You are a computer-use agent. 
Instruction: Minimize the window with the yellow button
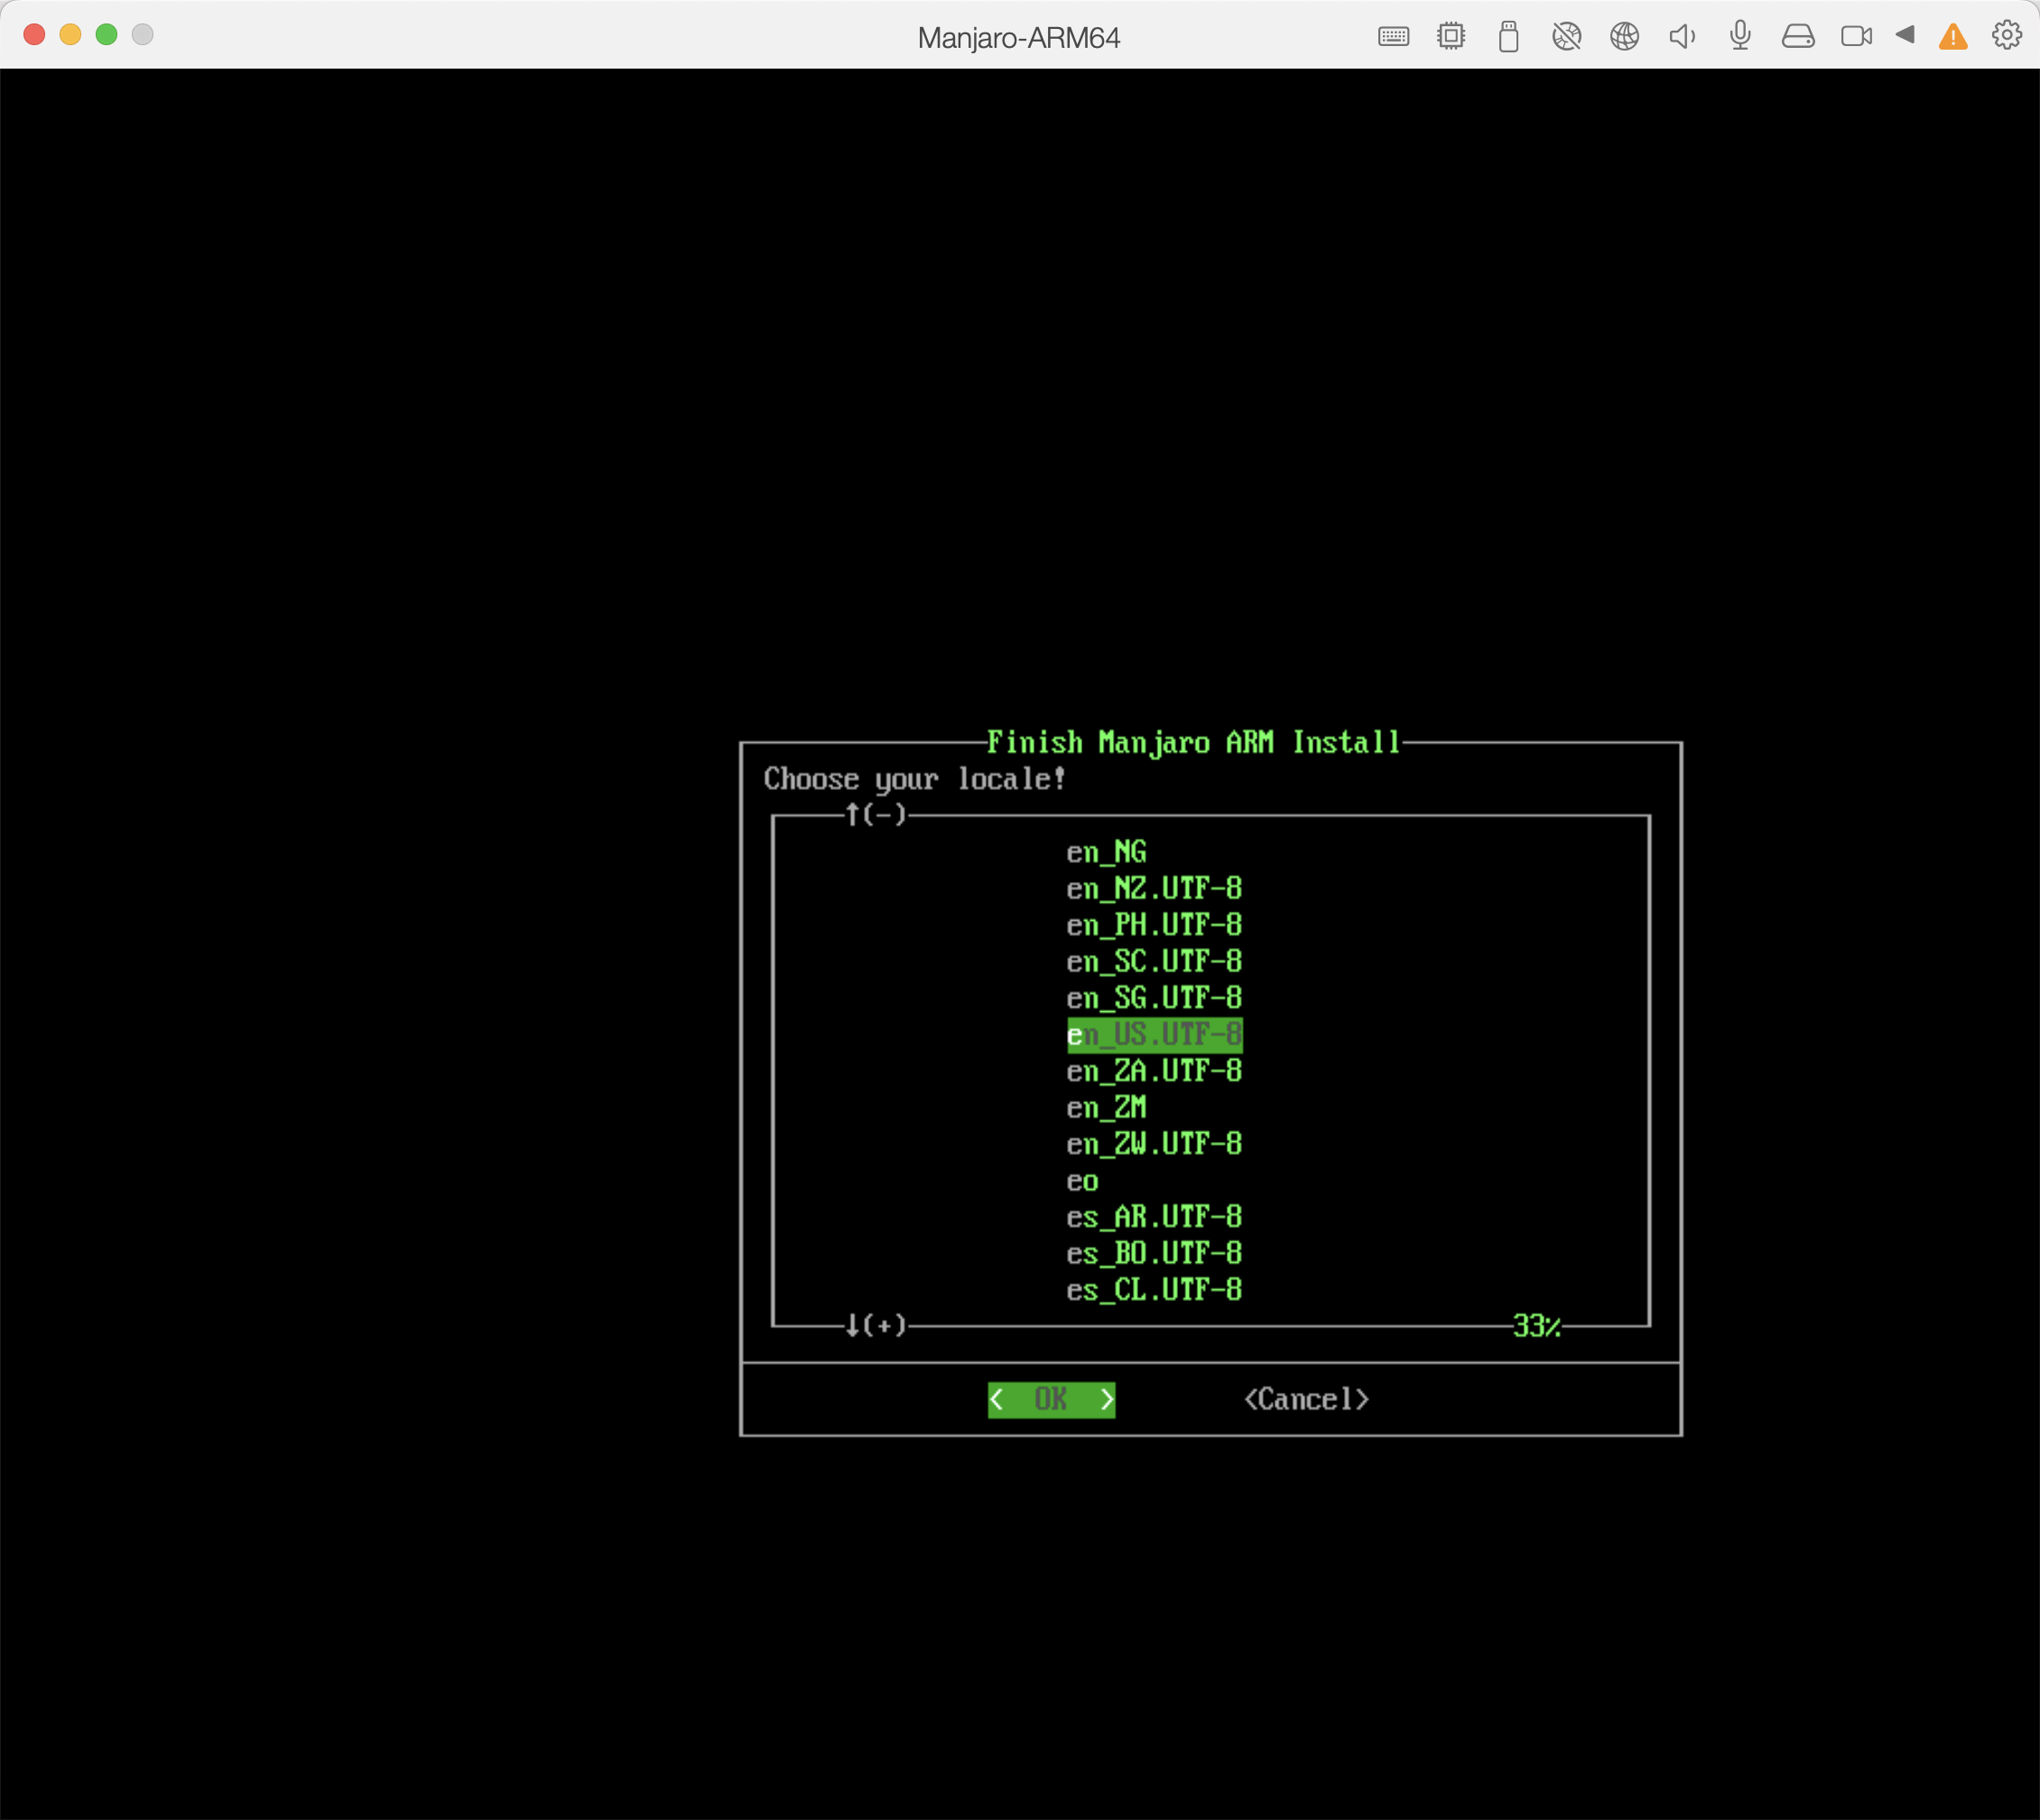[70, 35]
